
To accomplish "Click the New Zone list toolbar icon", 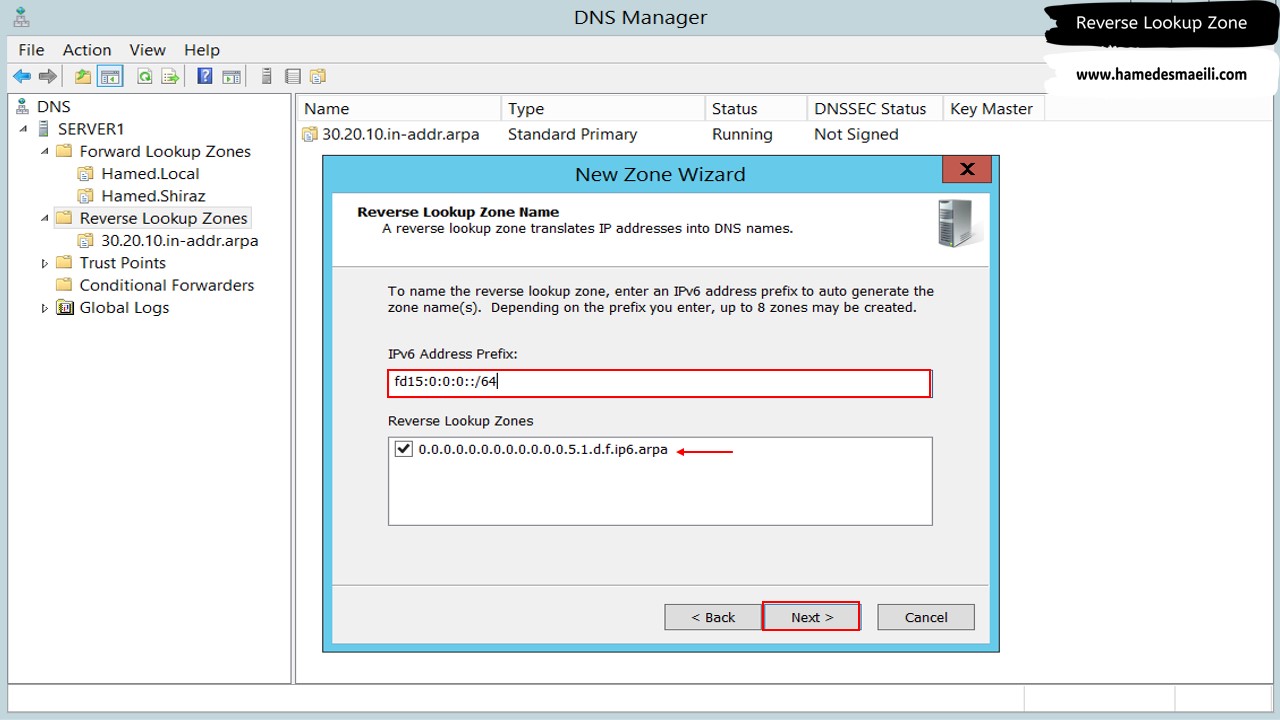I will [x=293, y=76].
